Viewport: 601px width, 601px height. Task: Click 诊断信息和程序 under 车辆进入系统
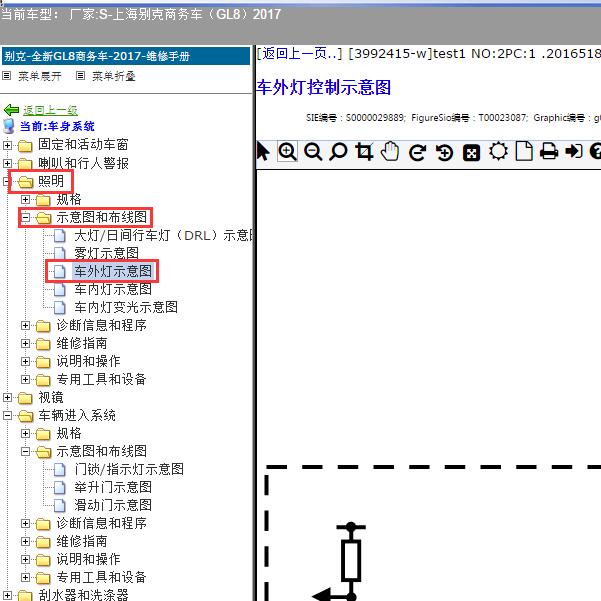102,523
